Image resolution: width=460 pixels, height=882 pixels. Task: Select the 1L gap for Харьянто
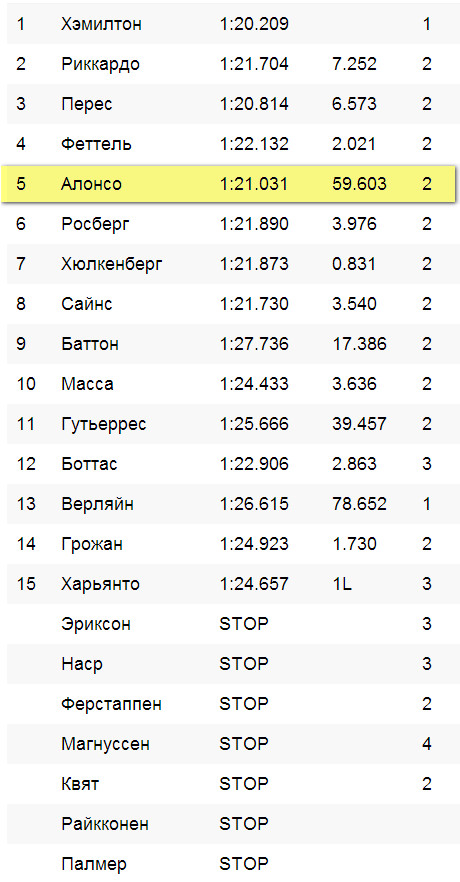(x=342, y=584)
